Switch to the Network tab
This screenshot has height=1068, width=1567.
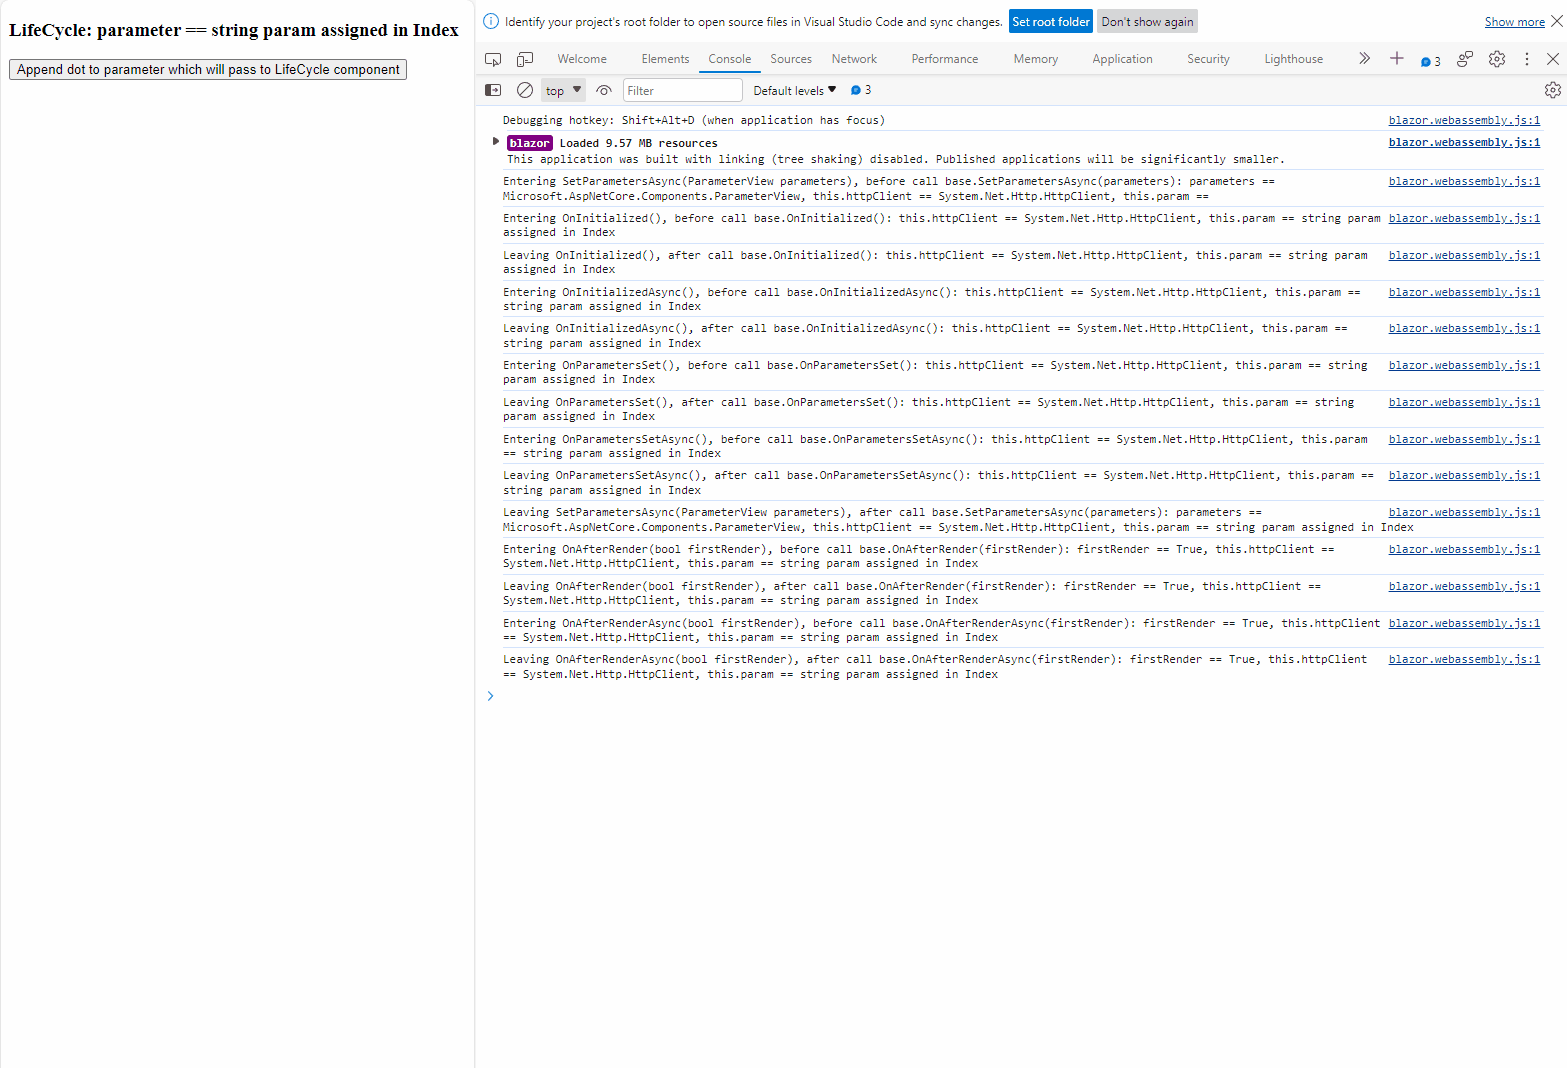[853, 59]
